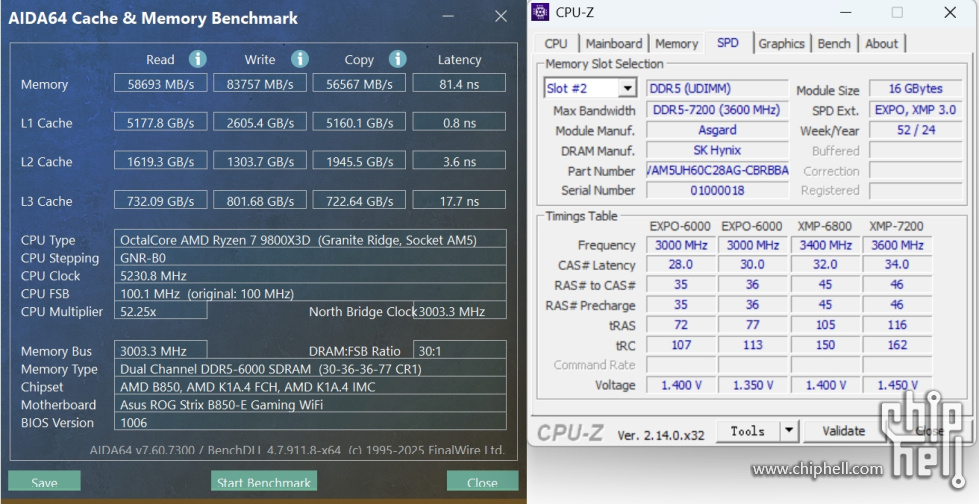Viewport: 979px width, 504px height.
Task: Click the Motherboard Asus ROG Strix field
Action: point(310,404)
